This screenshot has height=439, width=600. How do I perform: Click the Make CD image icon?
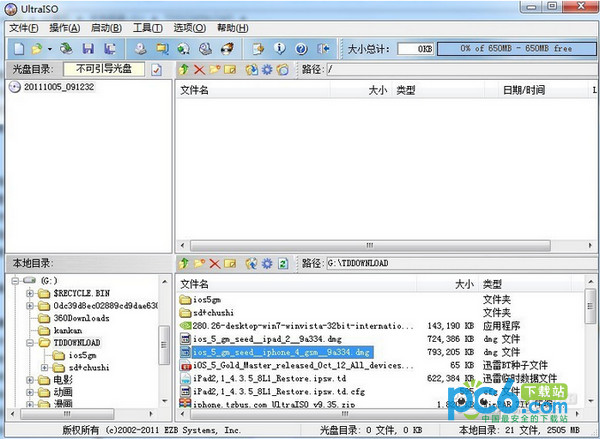click(140, 49)
